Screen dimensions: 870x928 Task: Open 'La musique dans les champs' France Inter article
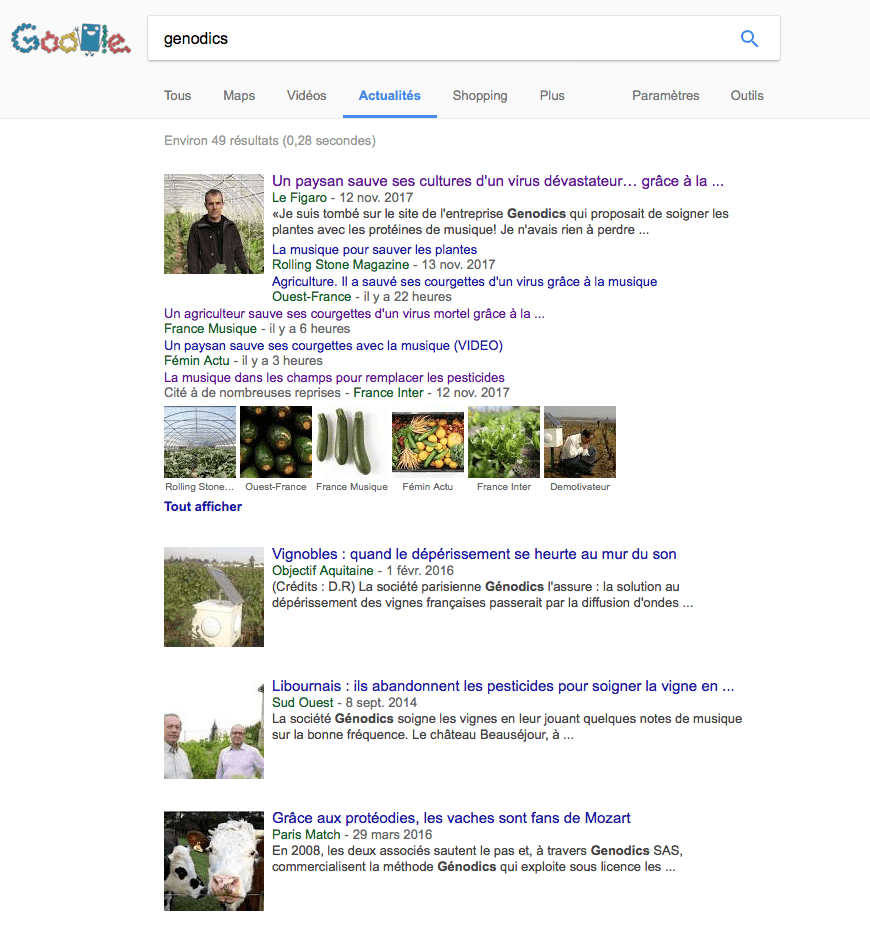click(334, 377)
